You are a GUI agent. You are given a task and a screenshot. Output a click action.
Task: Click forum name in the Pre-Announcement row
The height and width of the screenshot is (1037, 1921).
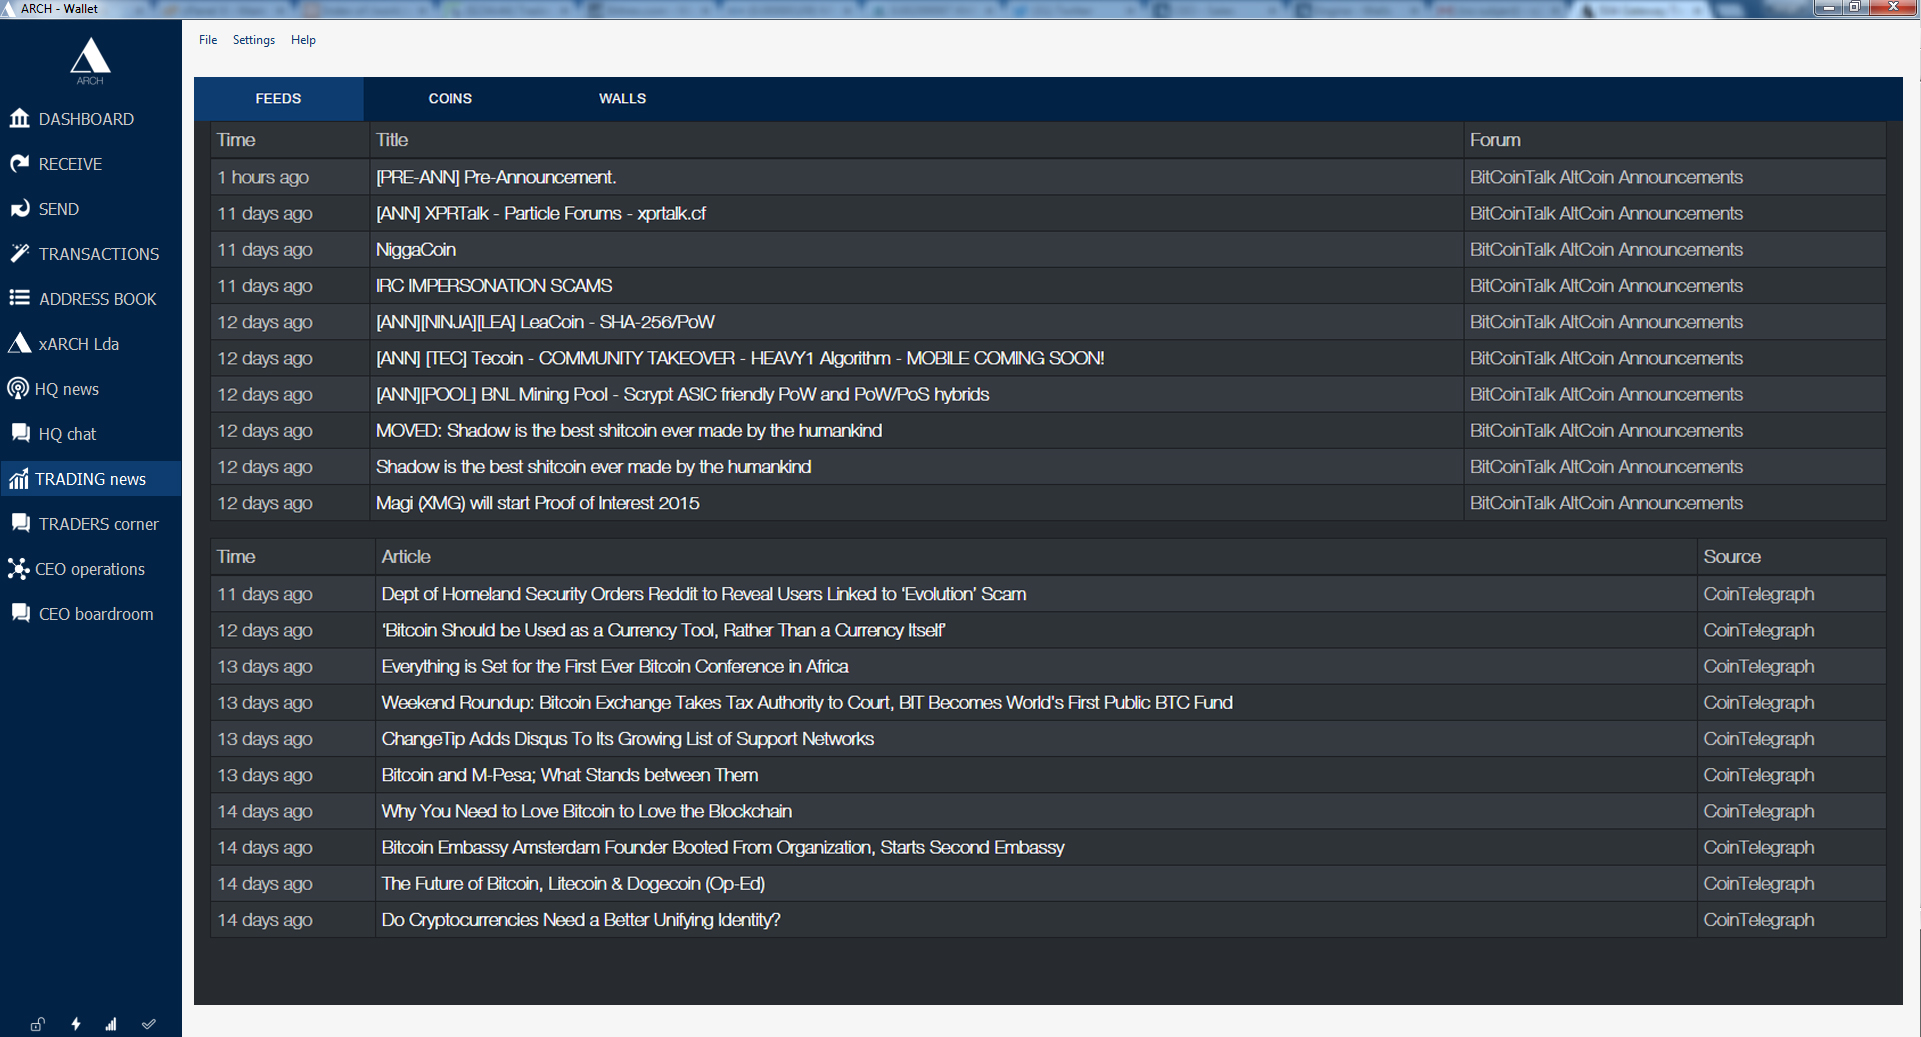tap(1606, 177)
